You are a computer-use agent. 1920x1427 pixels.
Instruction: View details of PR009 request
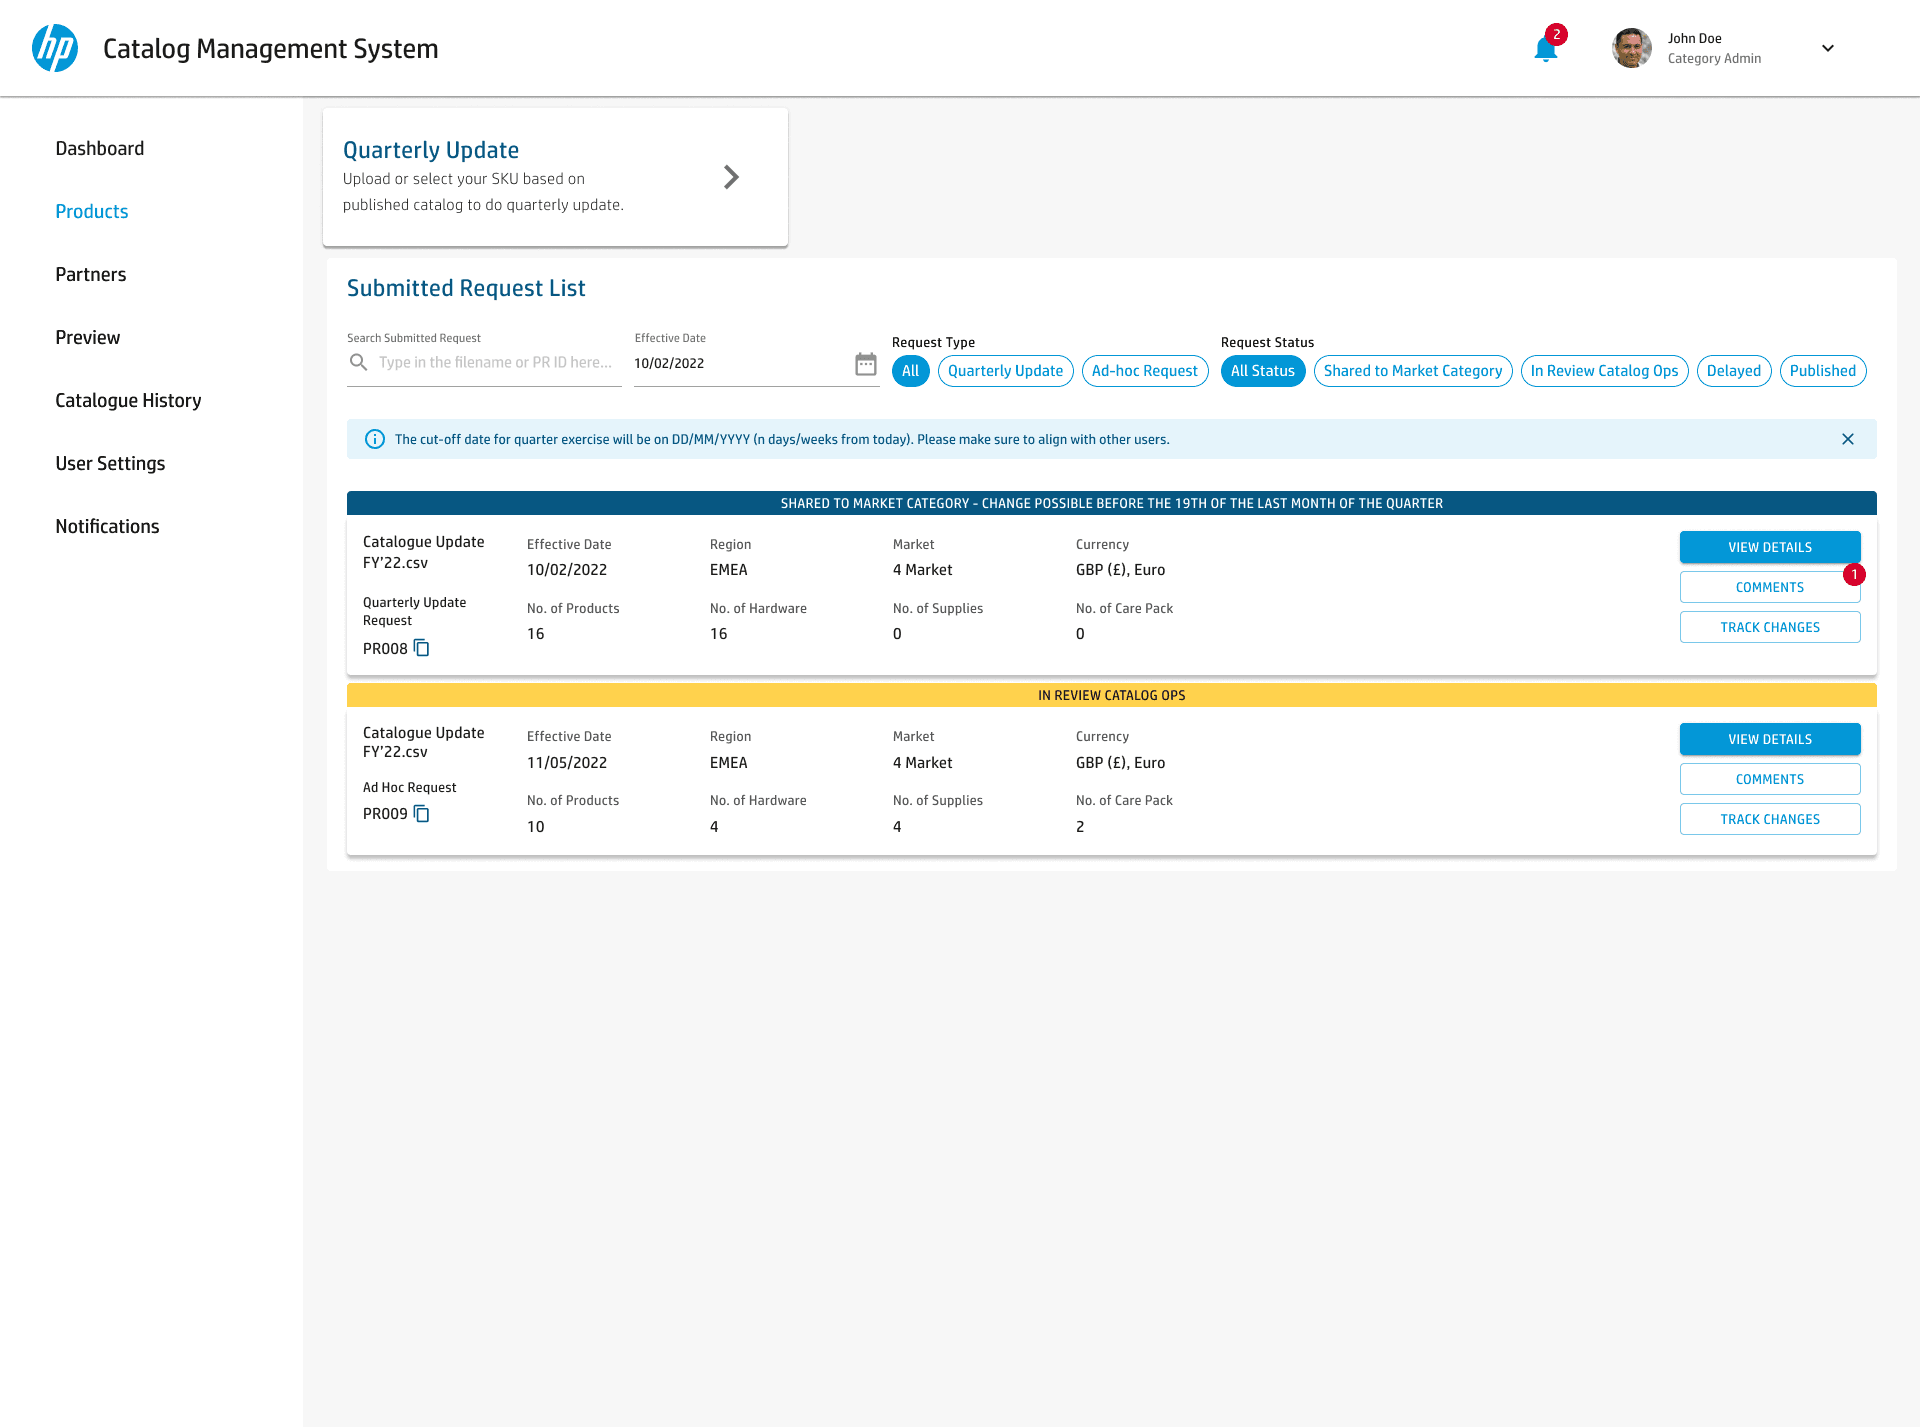pos(1770,739)
